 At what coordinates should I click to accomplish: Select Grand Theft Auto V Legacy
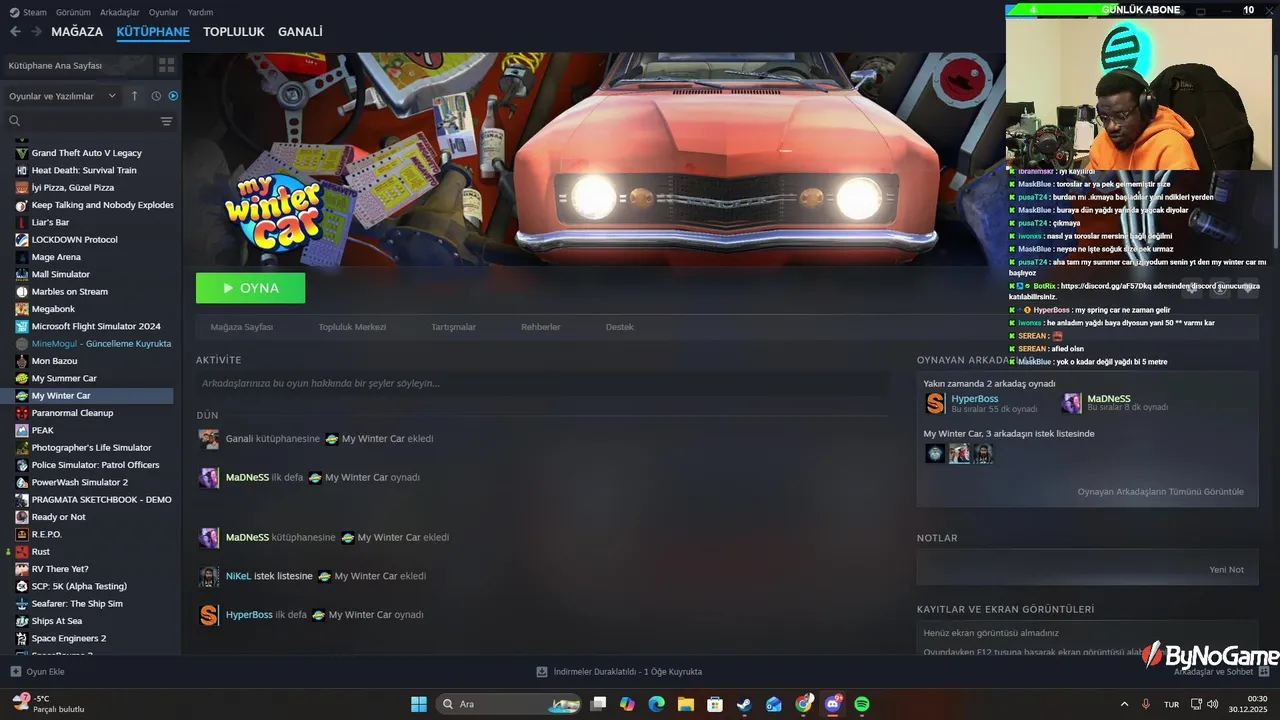point(87,153)
